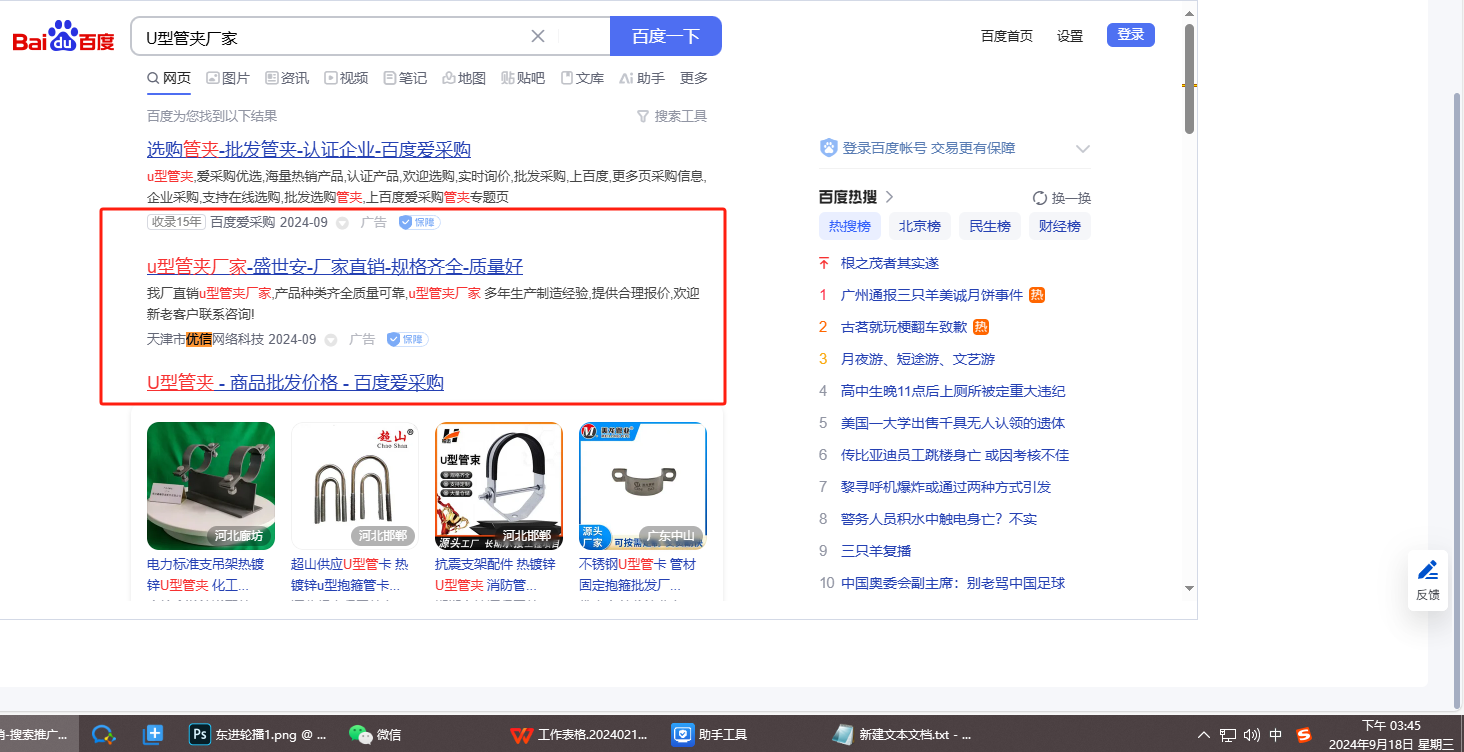Open 微信 from the taskbar
The height and width of the screenshot is (752, 1464).
pyautogui.click(x=375, y=735)
